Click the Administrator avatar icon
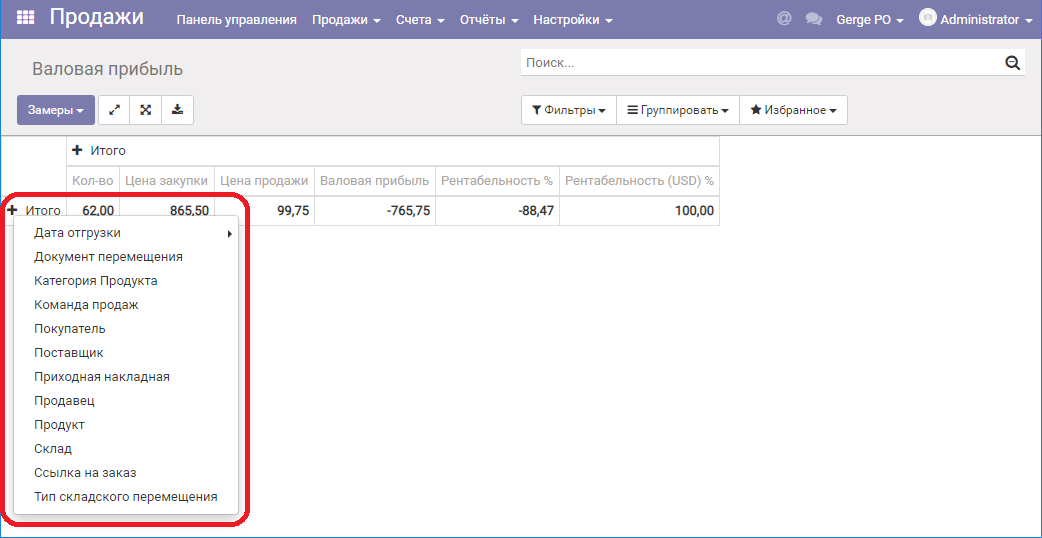 click(x=927, y=18)
